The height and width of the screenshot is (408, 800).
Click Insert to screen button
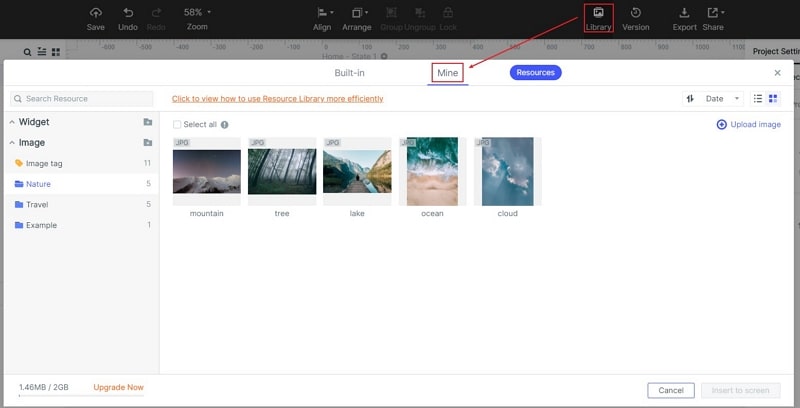pyautogui.click(x=740, y=390)
